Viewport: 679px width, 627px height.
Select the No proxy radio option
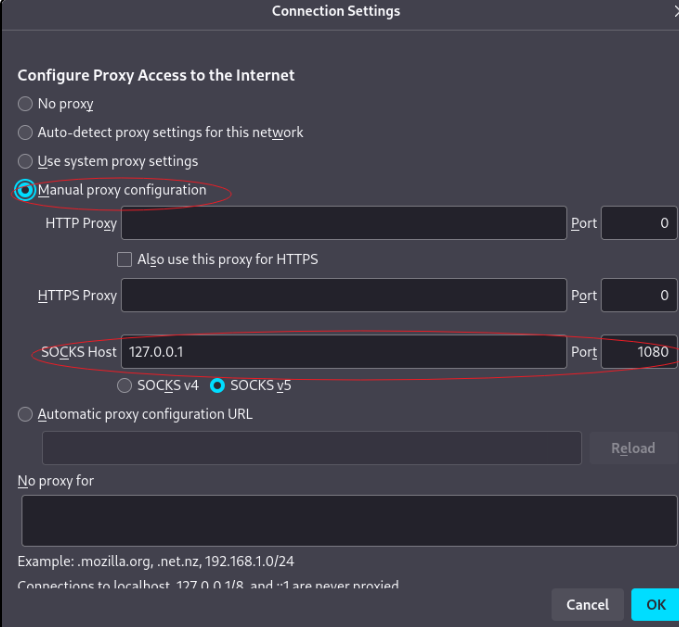click(25, 104)
